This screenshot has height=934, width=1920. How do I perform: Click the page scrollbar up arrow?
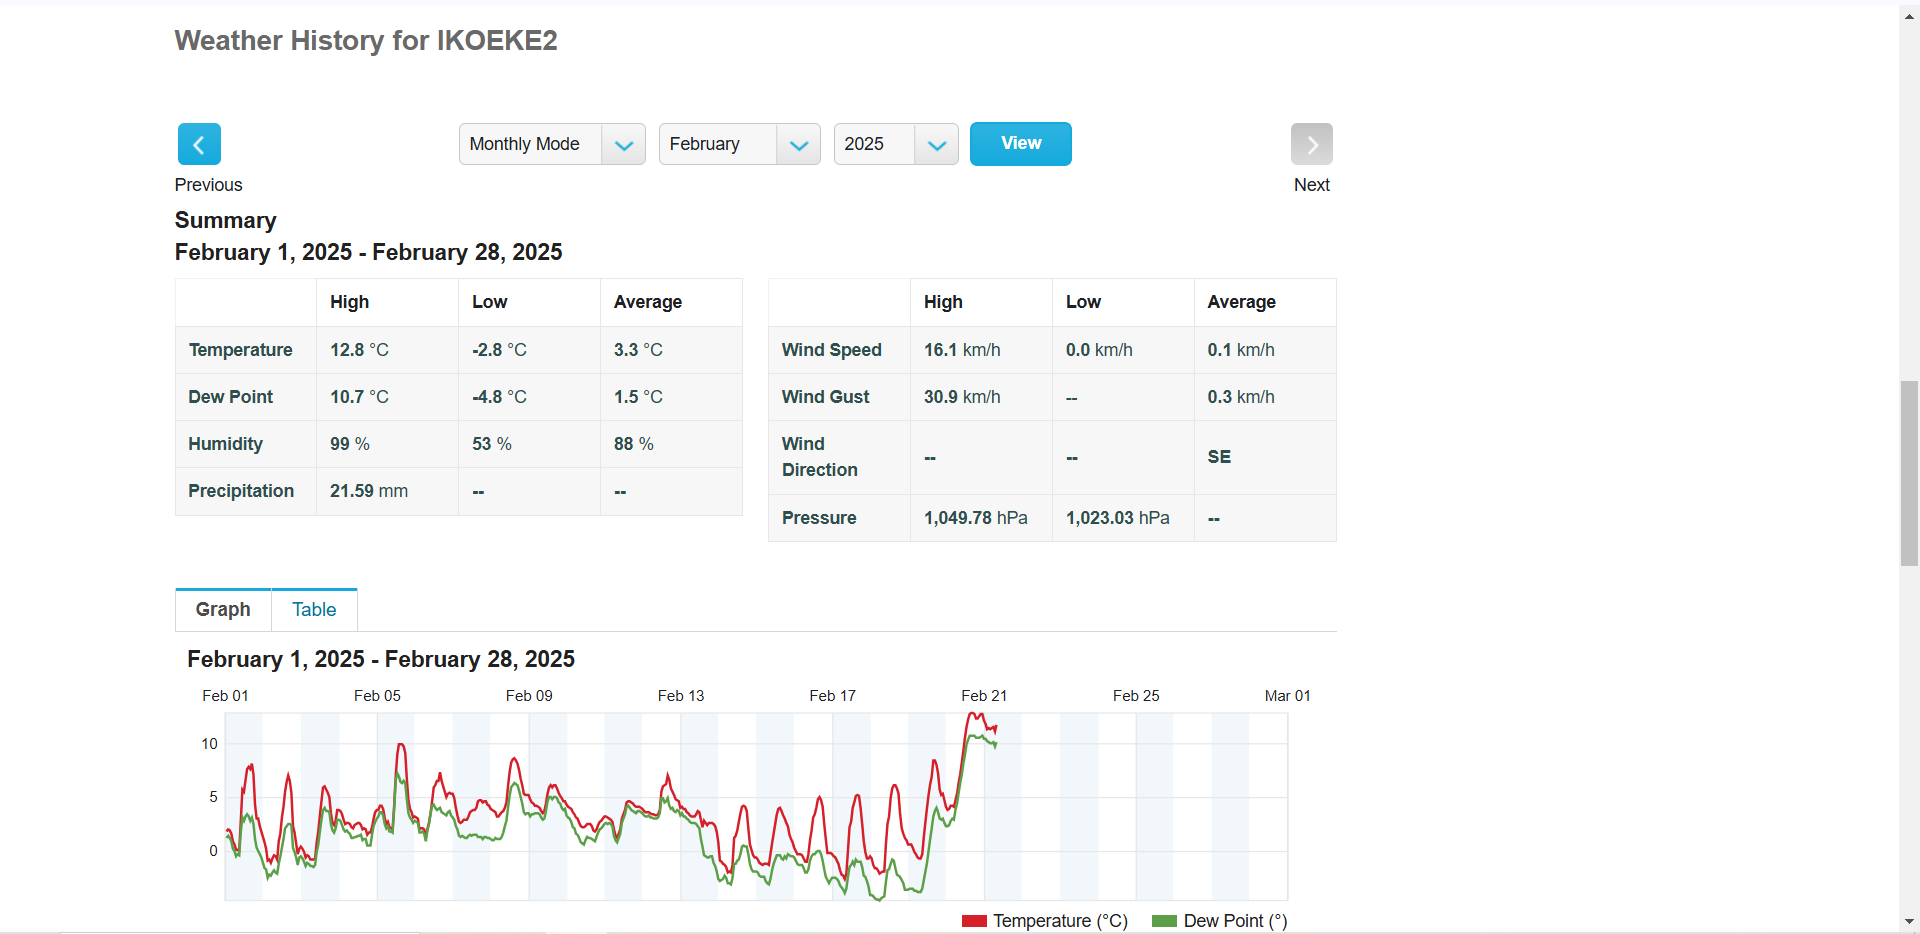pyautogui.click(x=1909, y=16)
